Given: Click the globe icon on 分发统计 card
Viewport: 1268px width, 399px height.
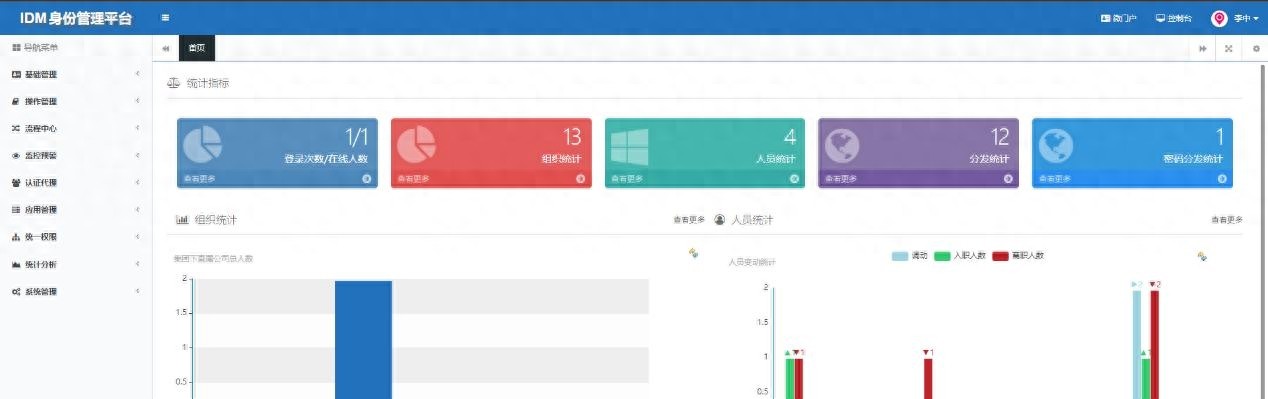Looking at the screenshot, I should pyautogui.click(x=843, y=146).
